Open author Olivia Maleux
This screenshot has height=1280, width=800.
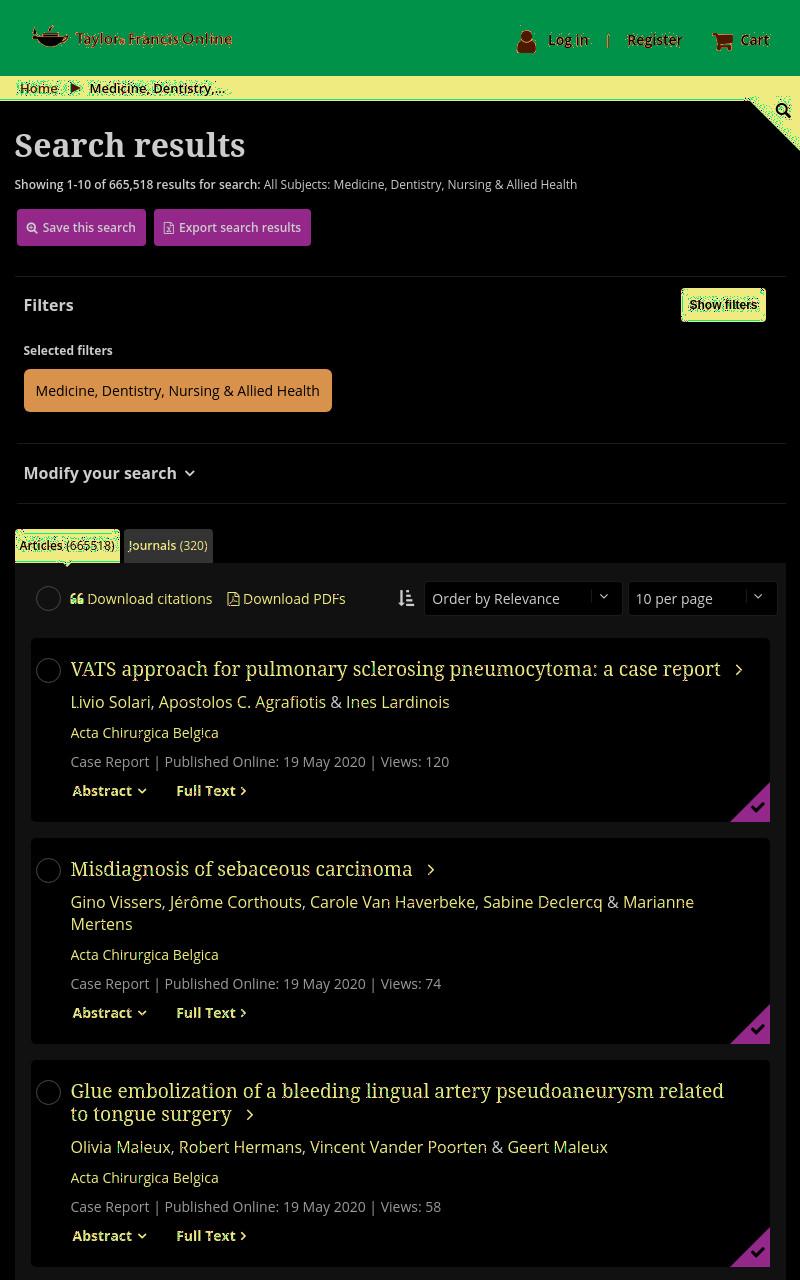click(120, 1147)
